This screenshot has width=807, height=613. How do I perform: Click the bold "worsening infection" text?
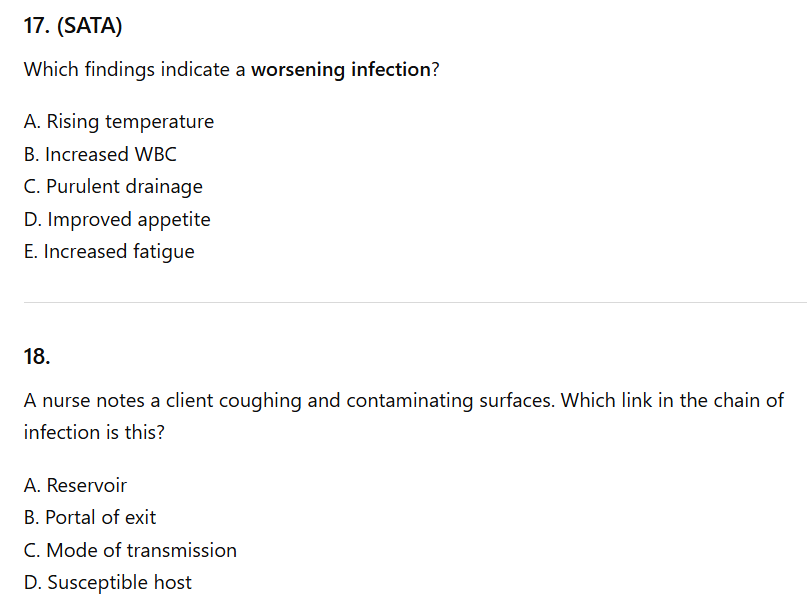click(x=340, y=71)
